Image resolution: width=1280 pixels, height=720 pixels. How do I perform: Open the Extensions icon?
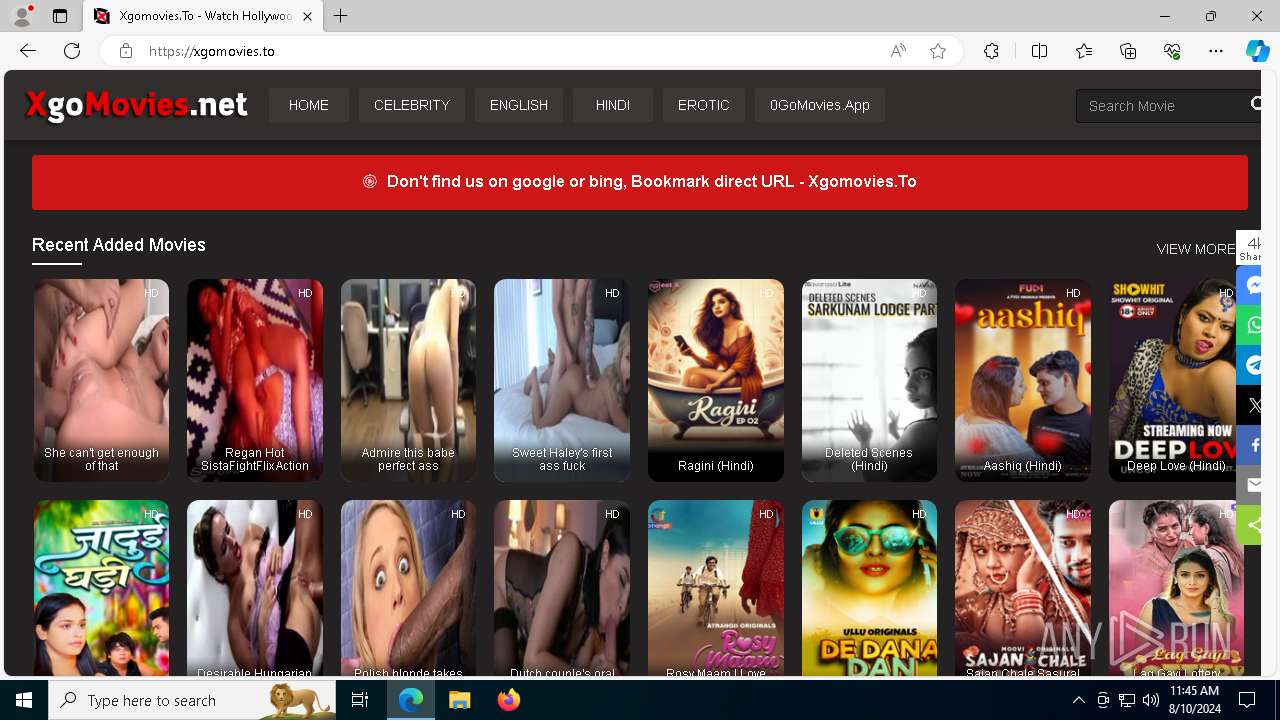tap(991, 51)
